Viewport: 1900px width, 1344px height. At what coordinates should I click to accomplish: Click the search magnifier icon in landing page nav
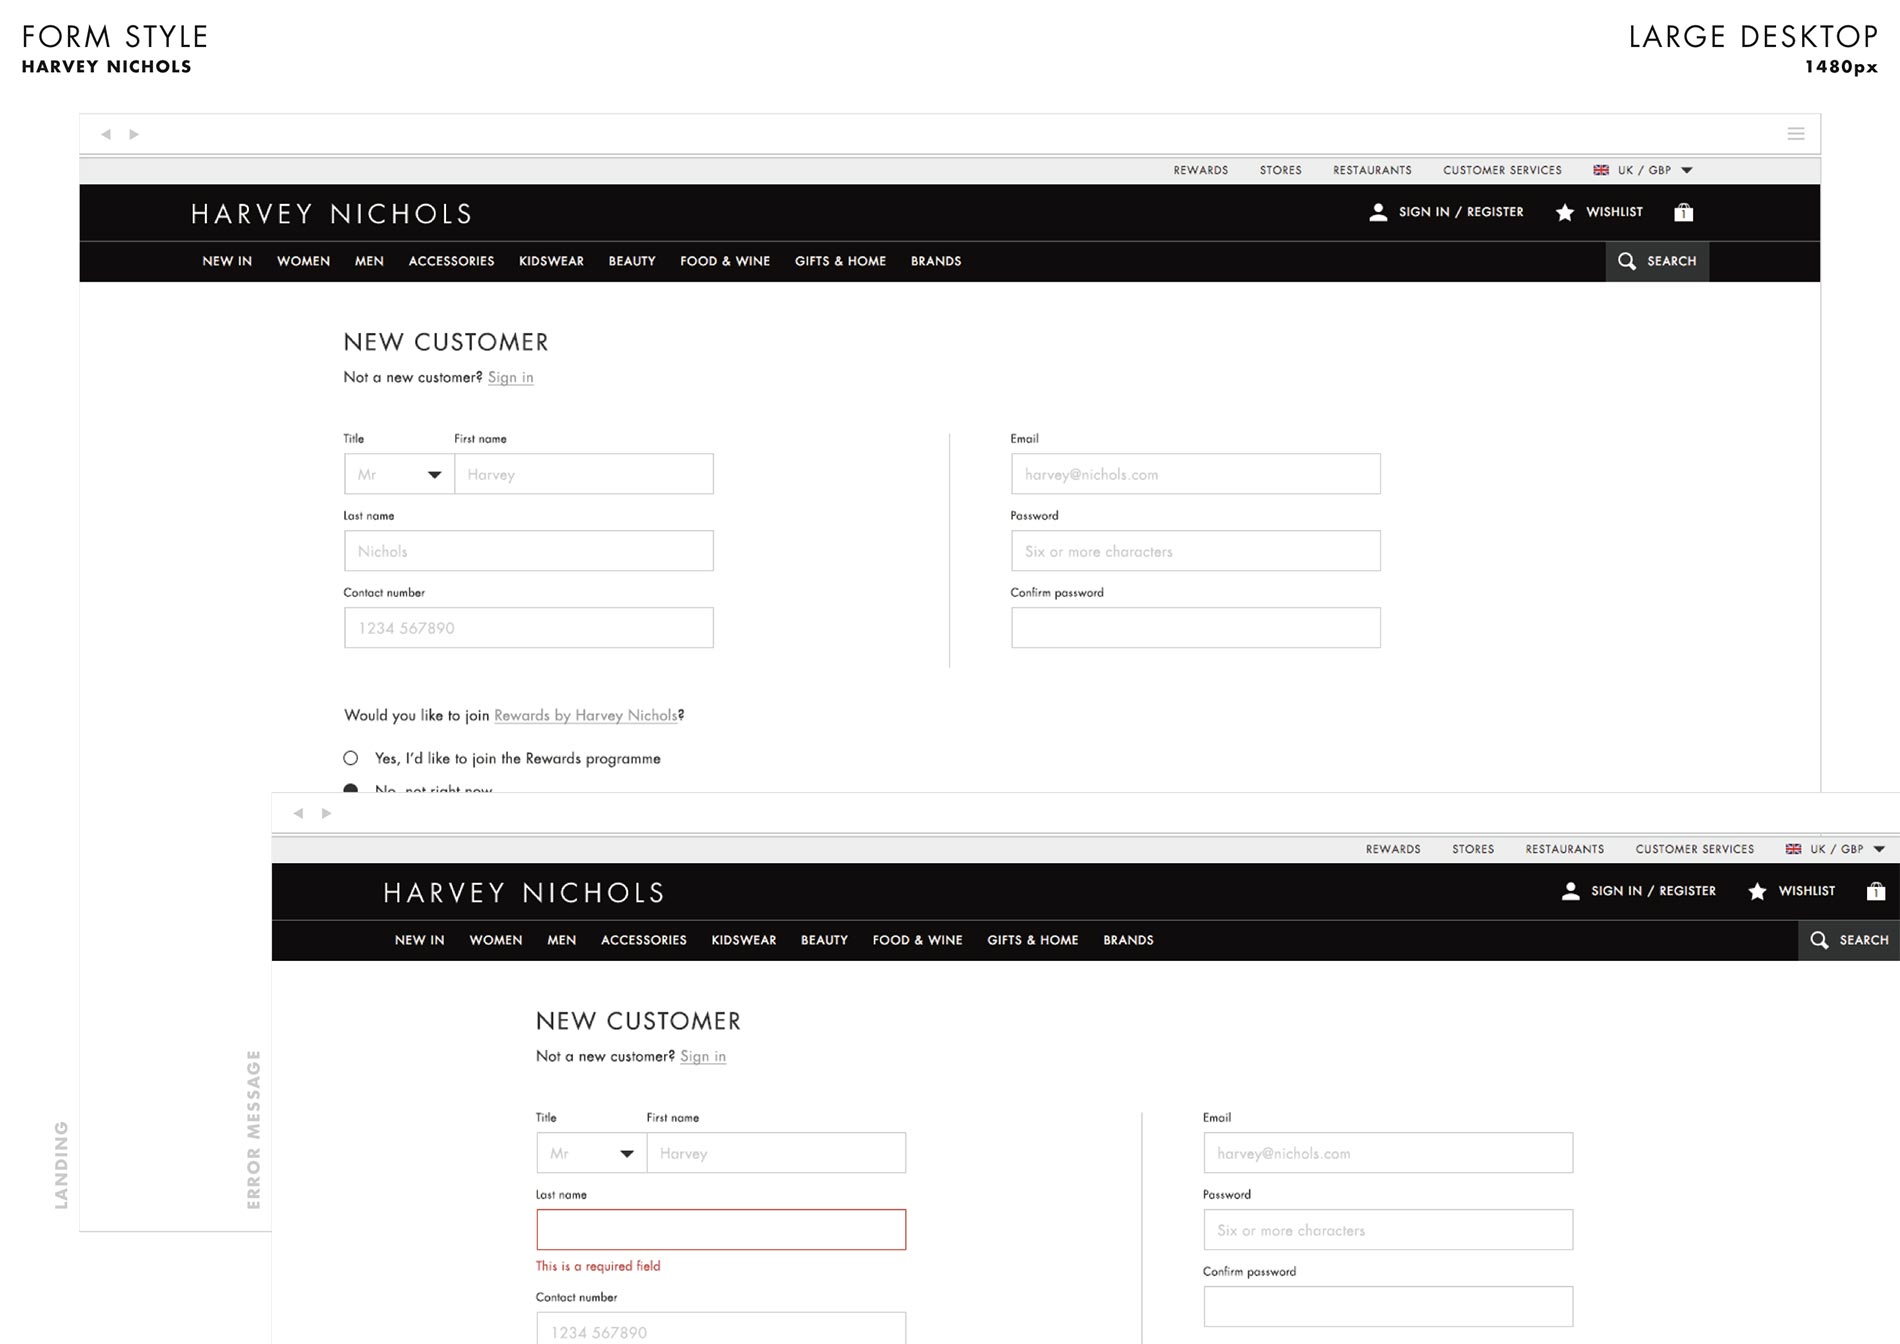1627,261
